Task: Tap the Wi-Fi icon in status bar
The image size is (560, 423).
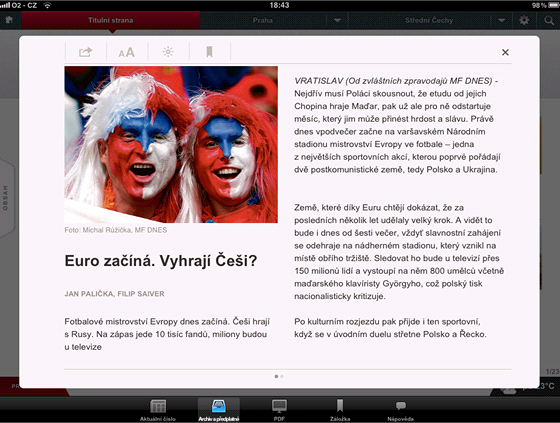Action: pos(47,5)
